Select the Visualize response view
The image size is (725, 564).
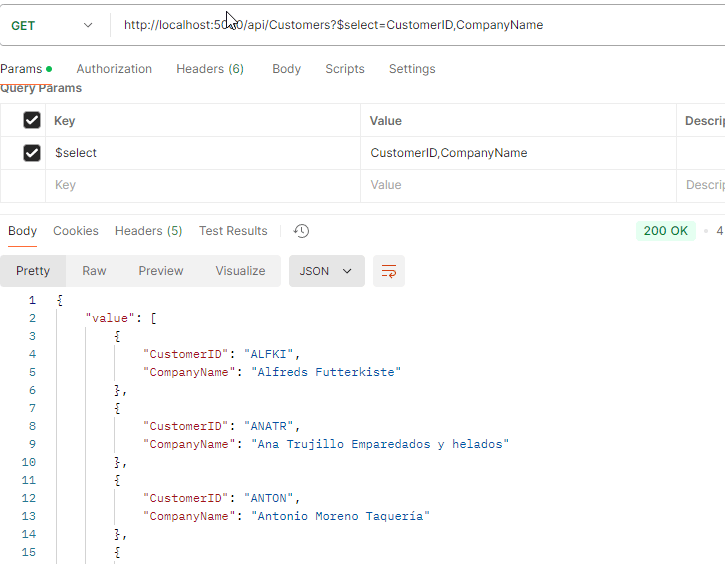click(240, 271)
